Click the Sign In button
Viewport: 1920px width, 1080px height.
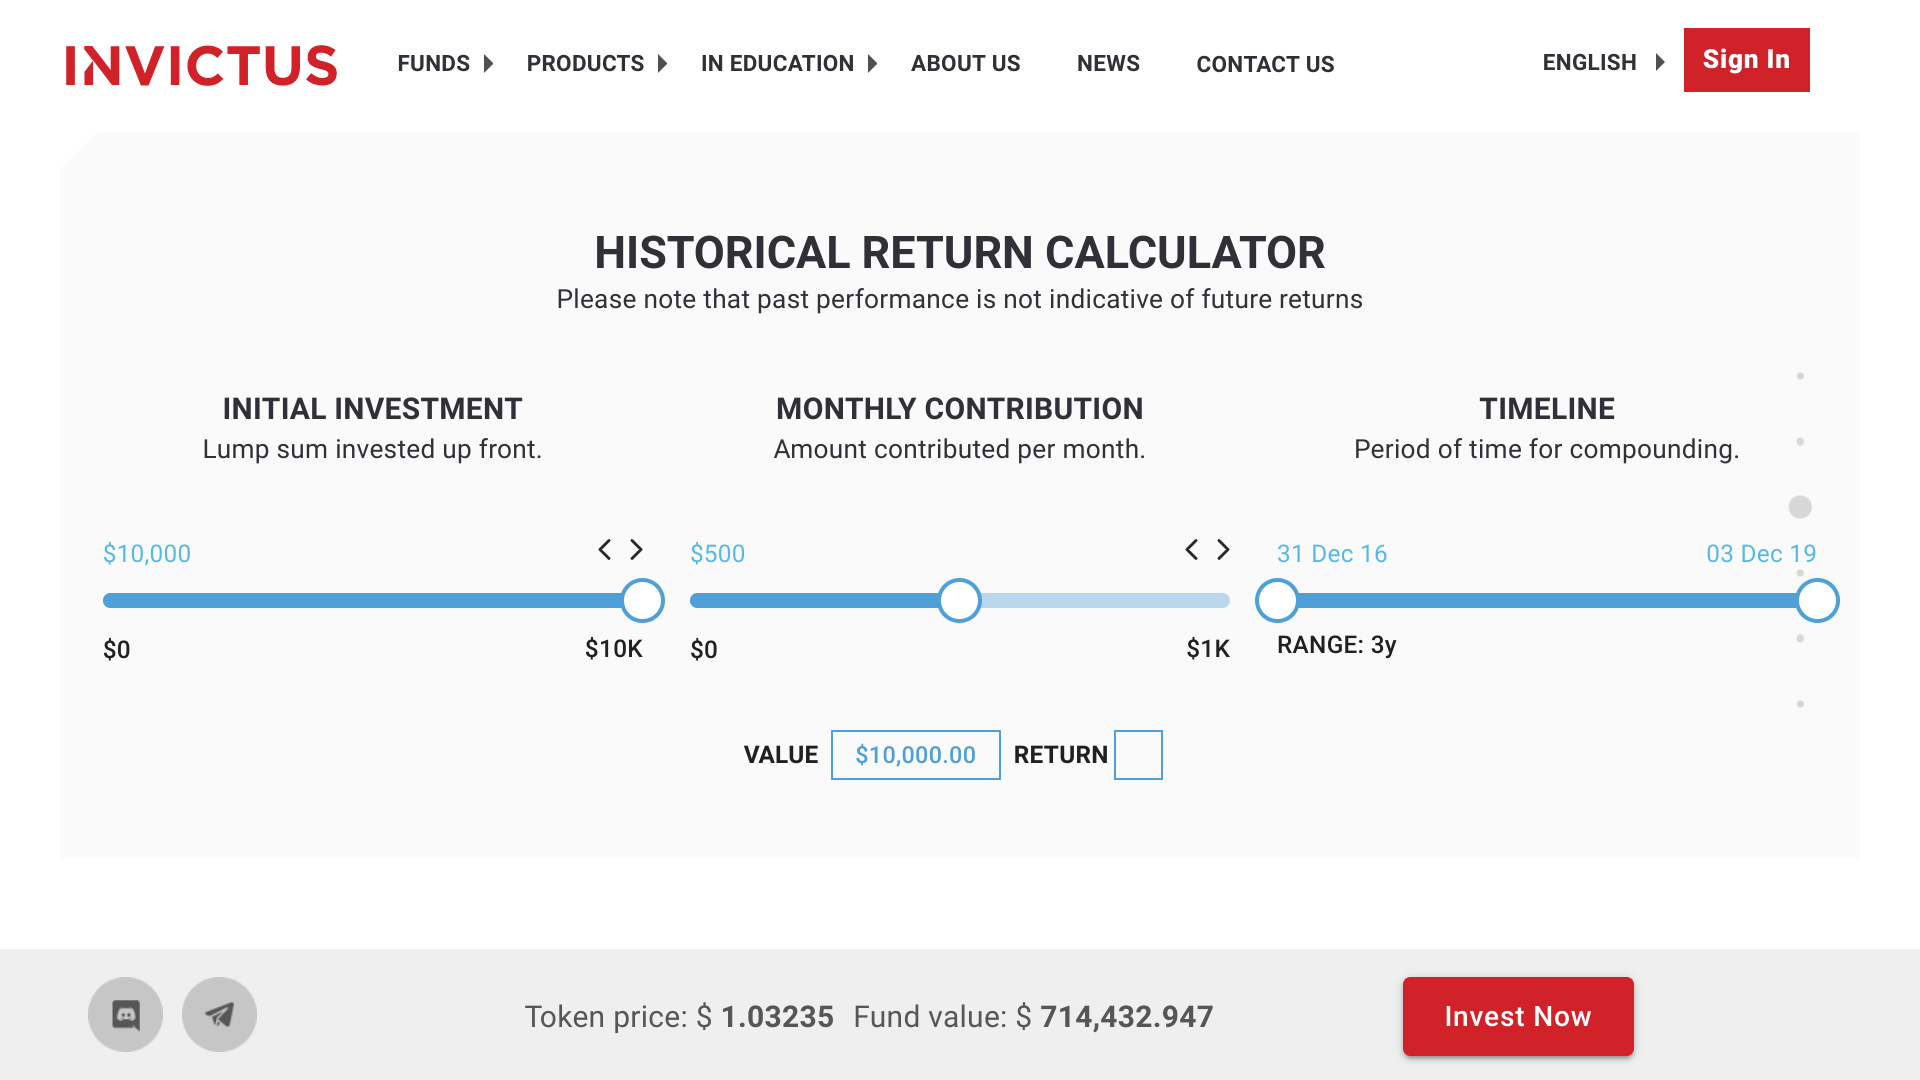[x=1746, y=60]
